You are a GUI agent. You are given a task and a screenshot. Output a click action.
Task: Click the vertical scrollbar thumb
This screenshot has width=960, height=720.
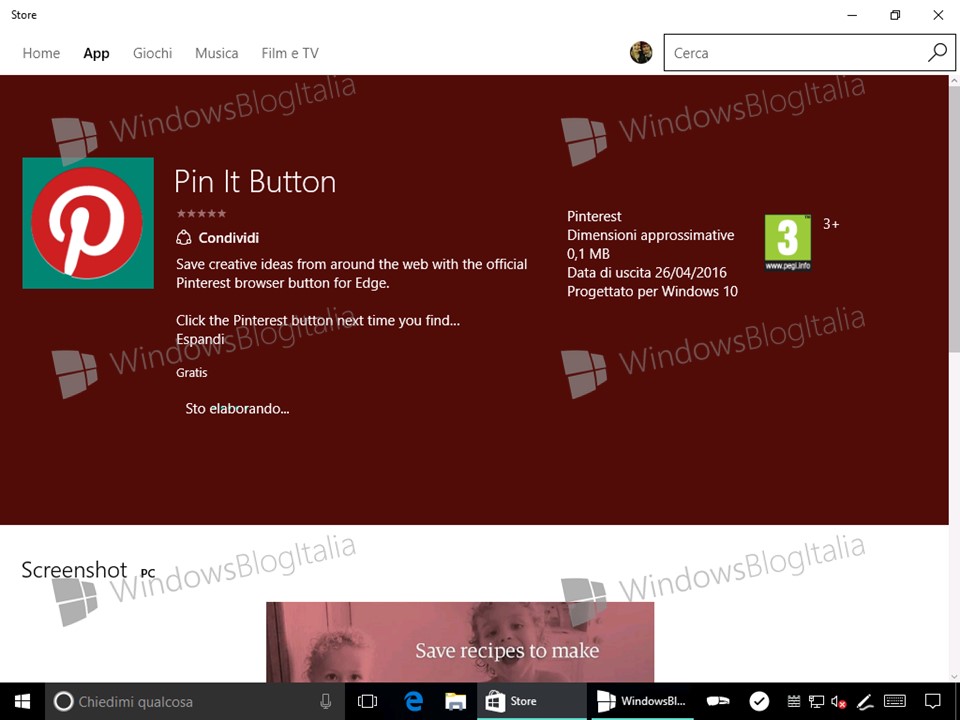[954, 217]
